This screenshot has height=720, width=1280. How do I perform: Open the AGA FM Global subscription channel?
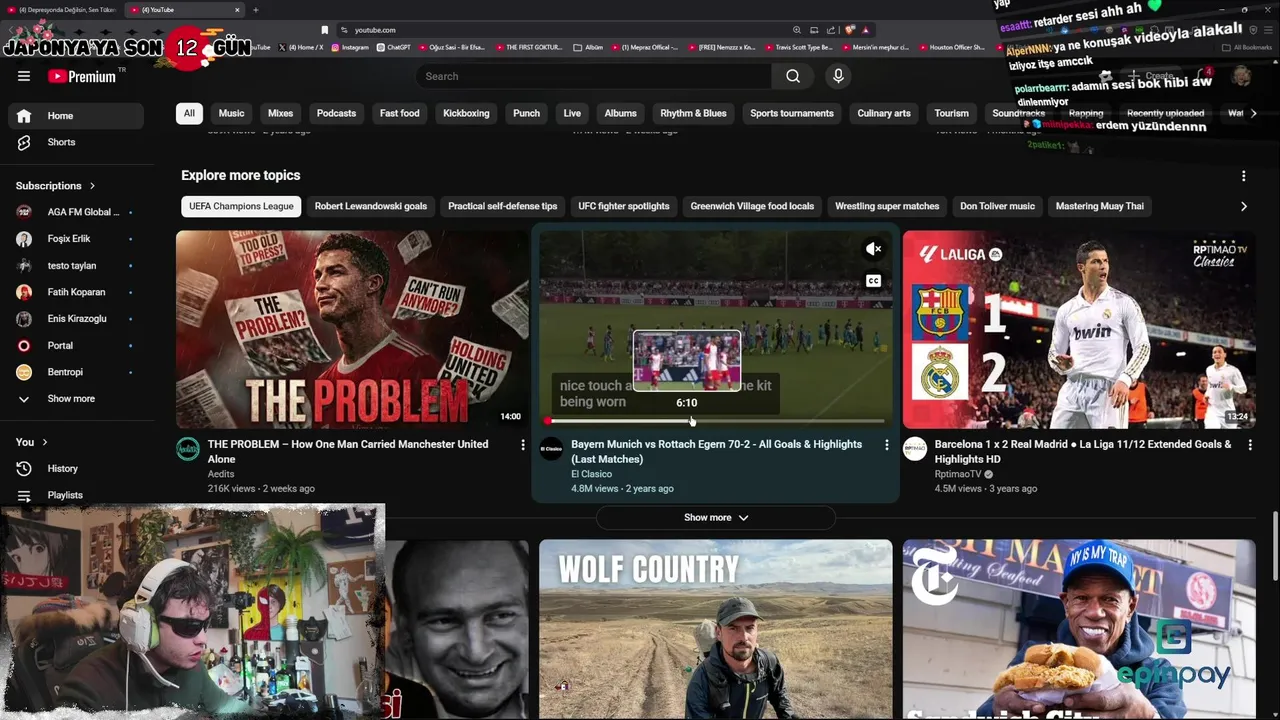tap(76, 212)
